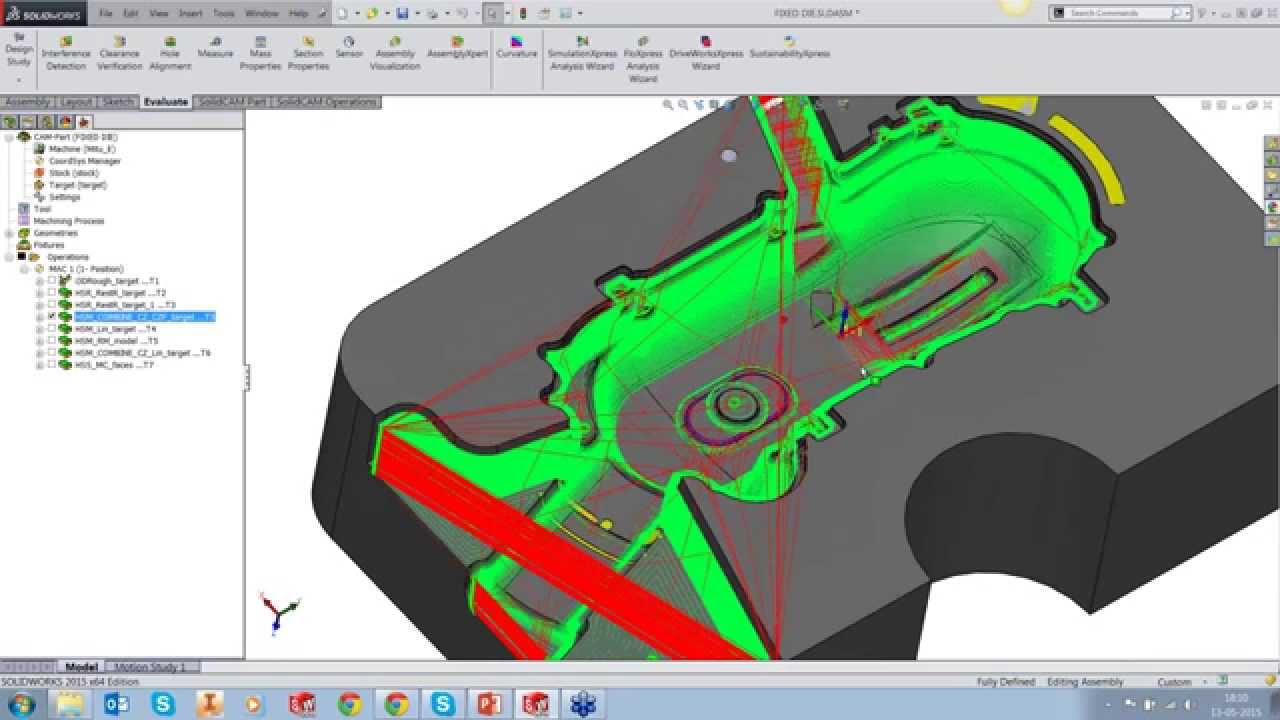Open the Sensor tool
This screenshot has width=1280, height=720.
tap(349, 47)
